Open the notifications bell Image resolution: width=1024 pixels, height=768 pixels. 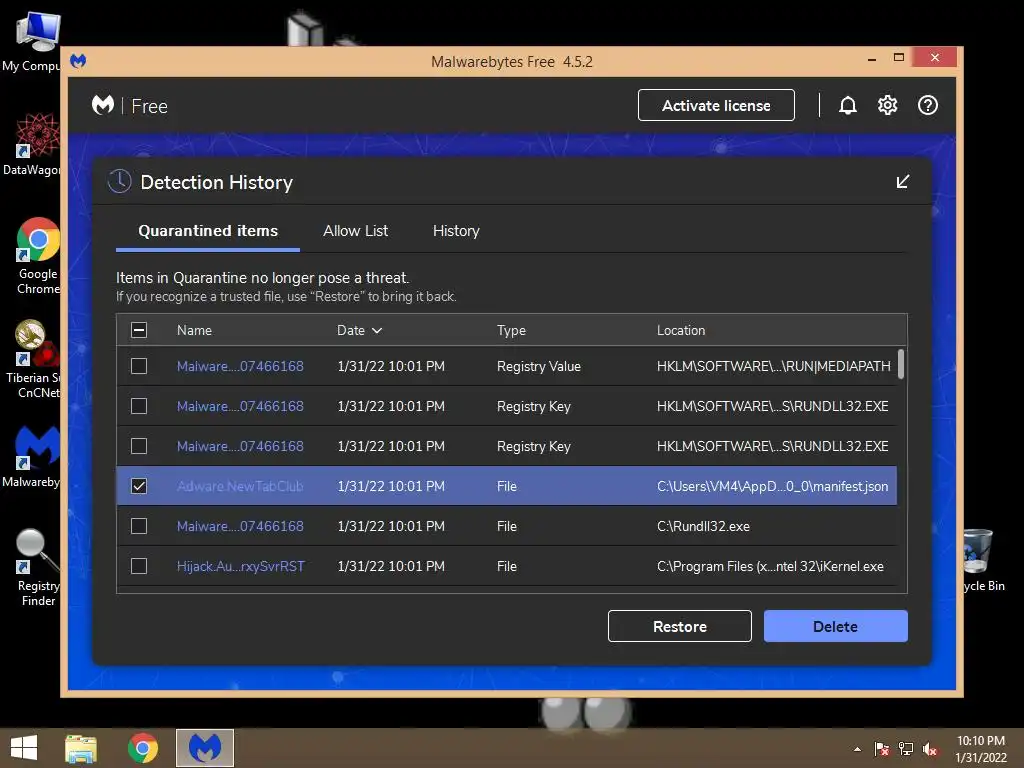pos(848,105)
